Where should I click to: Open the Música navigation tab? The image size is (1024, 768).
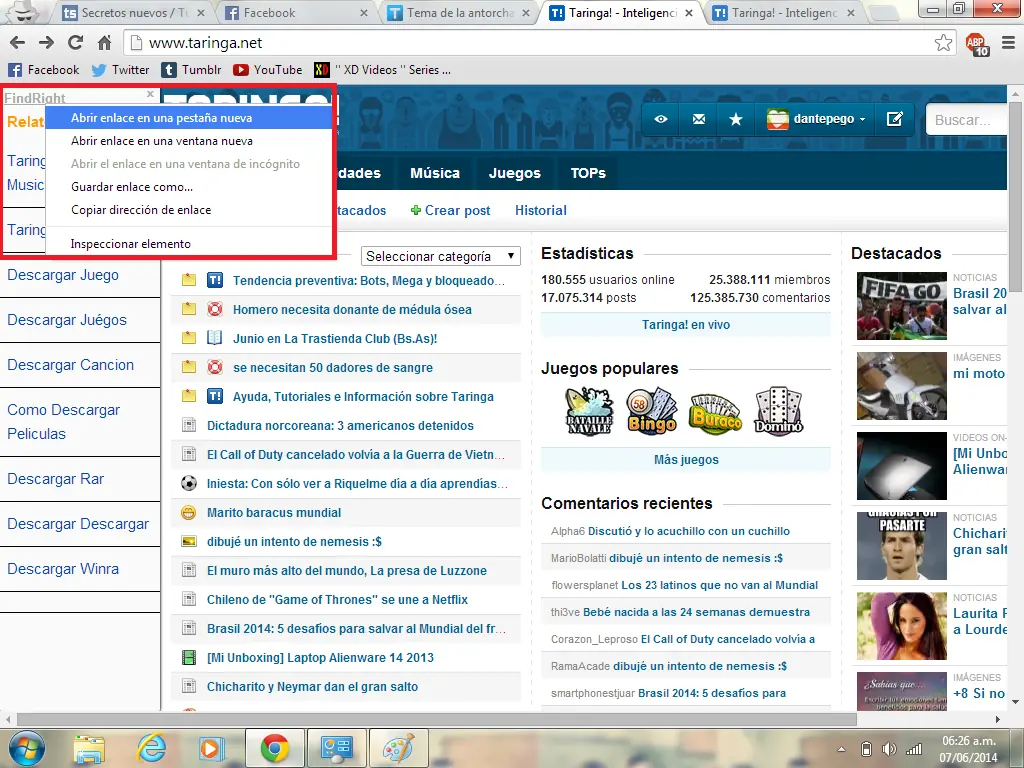pyautogui.click(x=435, y=173)
